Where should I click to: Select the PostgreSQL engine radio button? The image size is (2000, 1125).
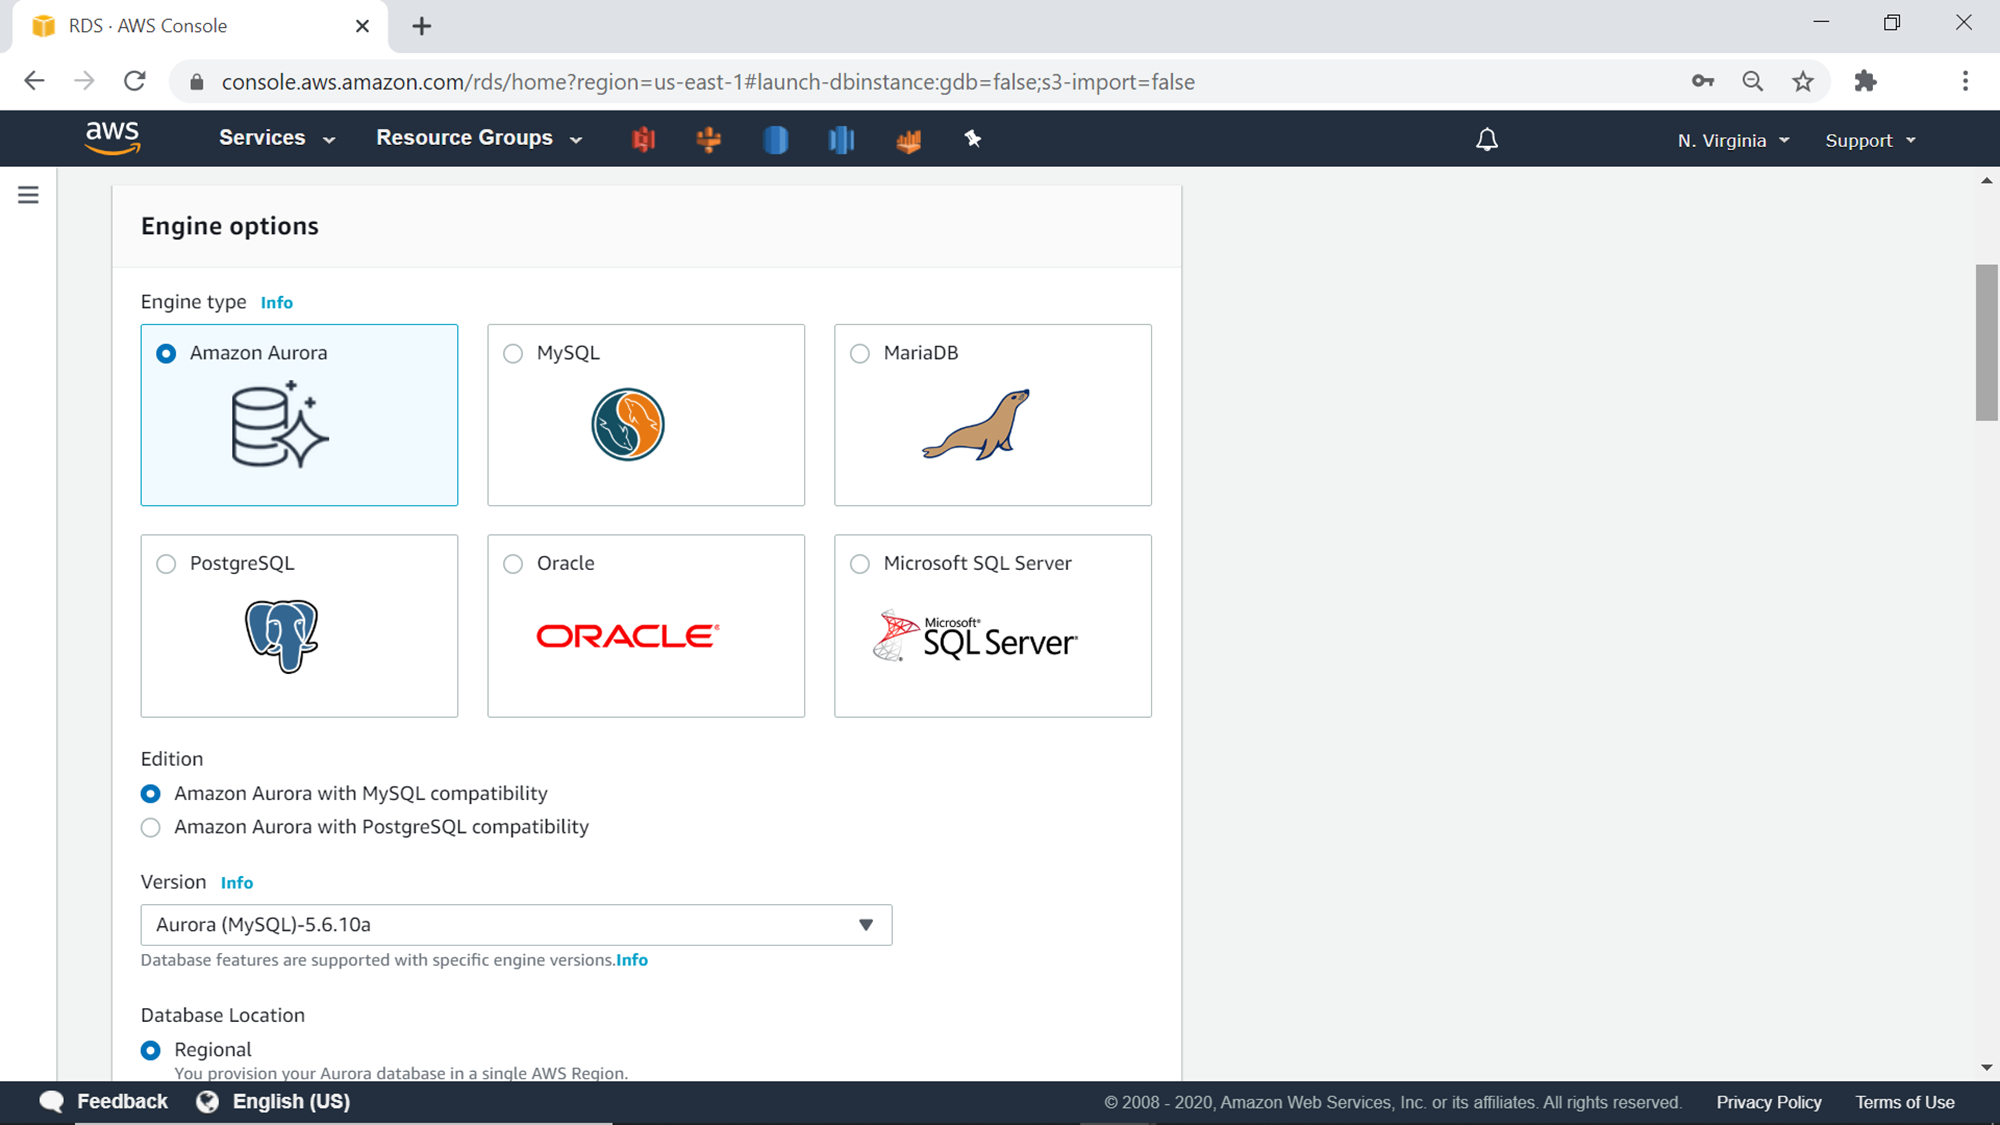click(166, 564)
